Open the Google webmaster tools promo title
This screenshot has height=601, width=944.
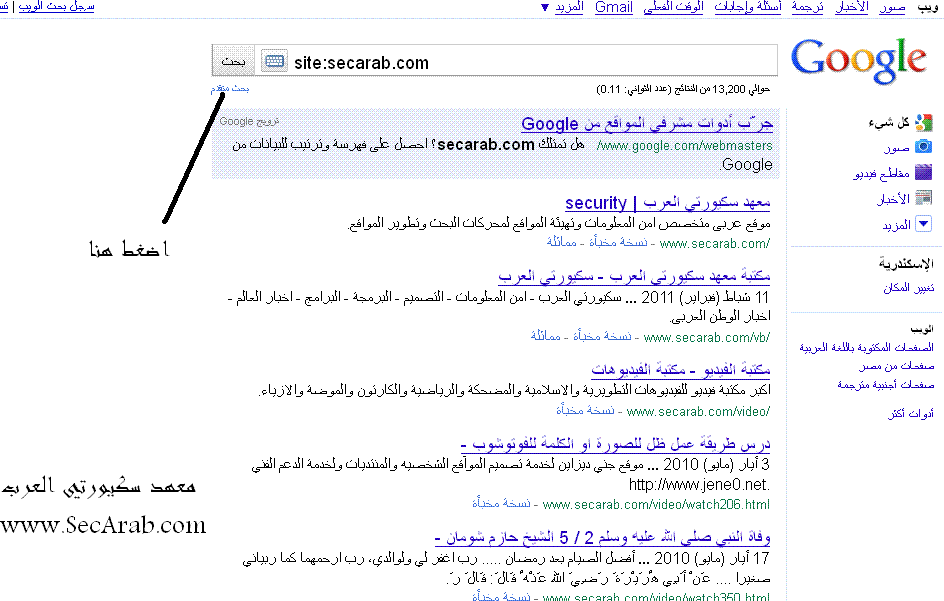point(647,124)
